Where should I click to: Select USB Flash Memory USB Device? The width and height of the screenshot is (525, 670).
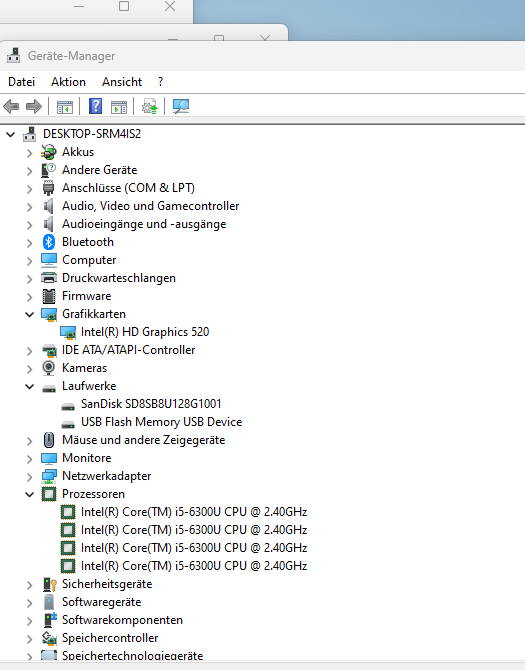click(x=161, y=422)
